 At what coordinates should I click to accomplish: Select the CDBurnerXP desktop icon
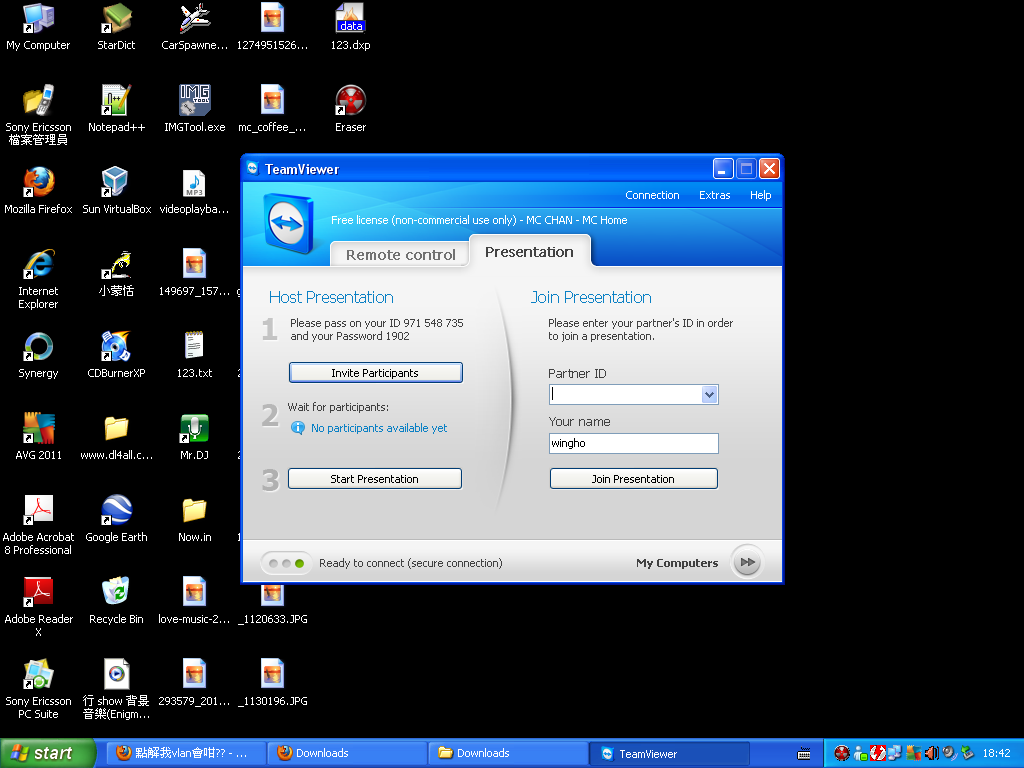point(116,347)
